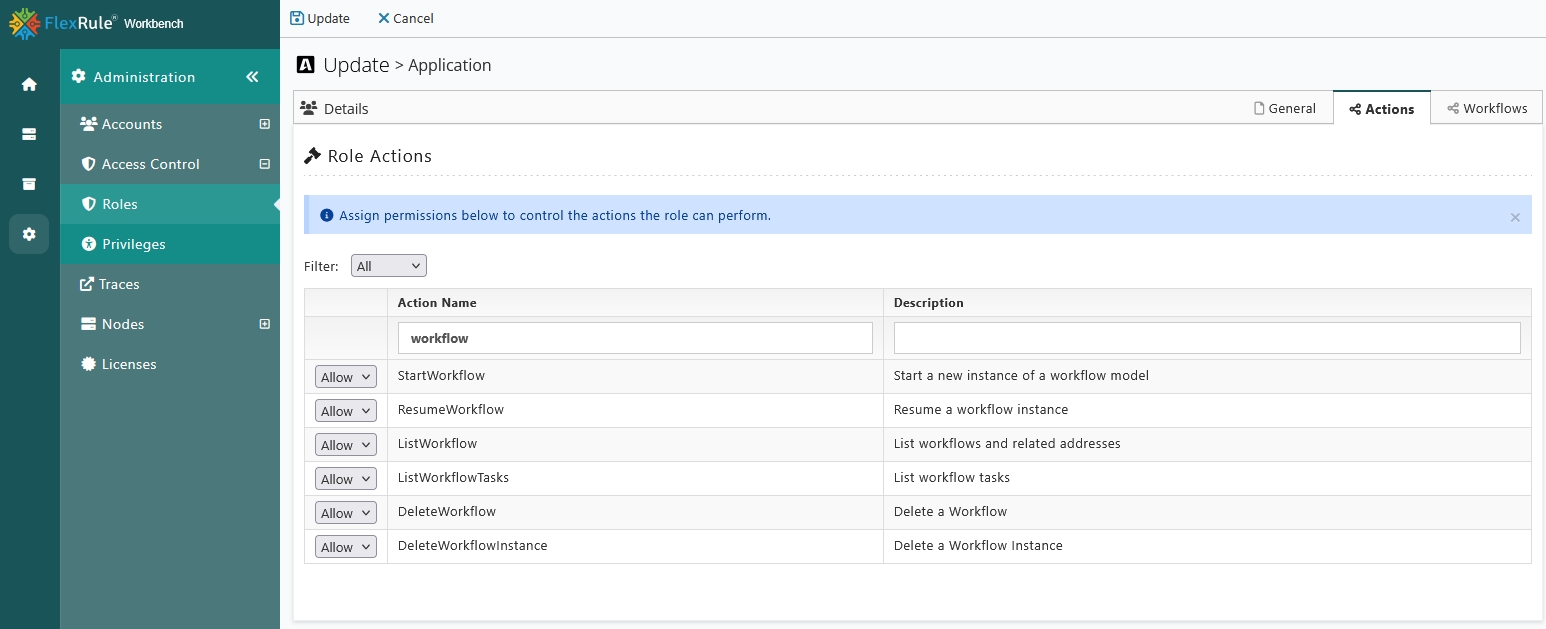Open Traces in the sidebar
This screenshot has width=1546, height=629.
click(170, 284)
